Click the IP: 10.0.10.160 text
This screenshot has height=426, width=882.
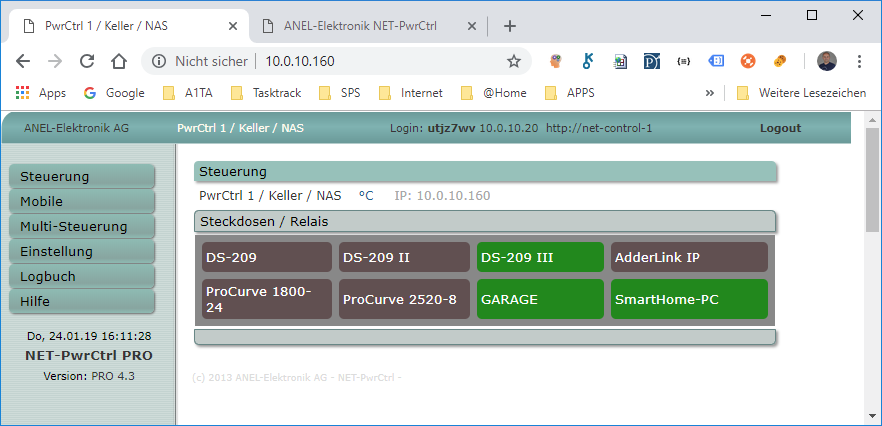tap(442, 196)
